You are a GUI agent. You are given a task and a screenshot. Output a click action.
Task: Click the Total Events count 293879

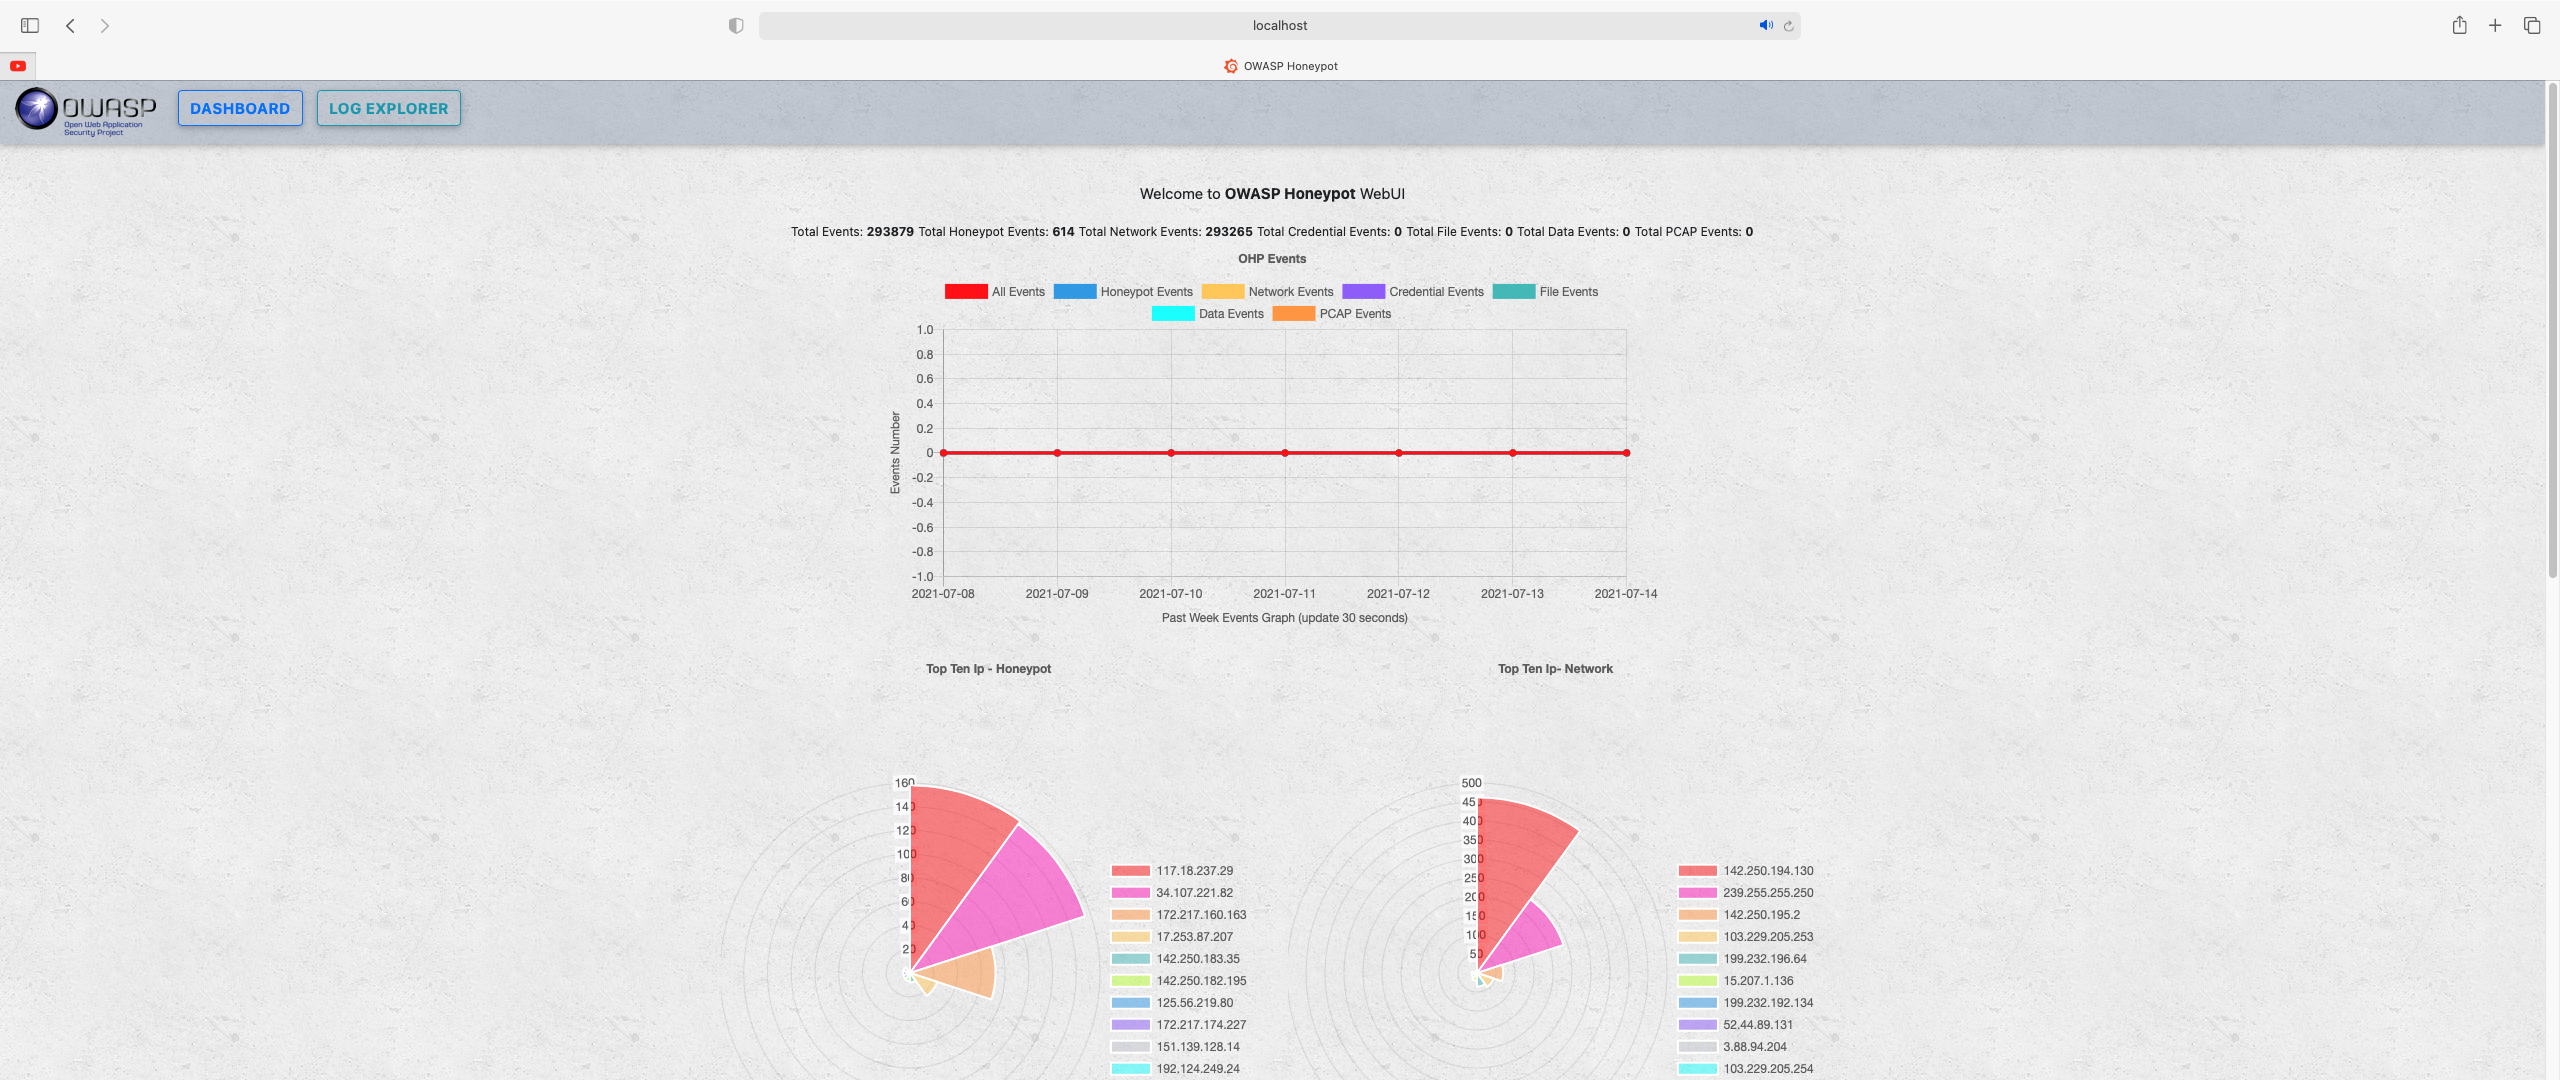[x=890, y=232]
